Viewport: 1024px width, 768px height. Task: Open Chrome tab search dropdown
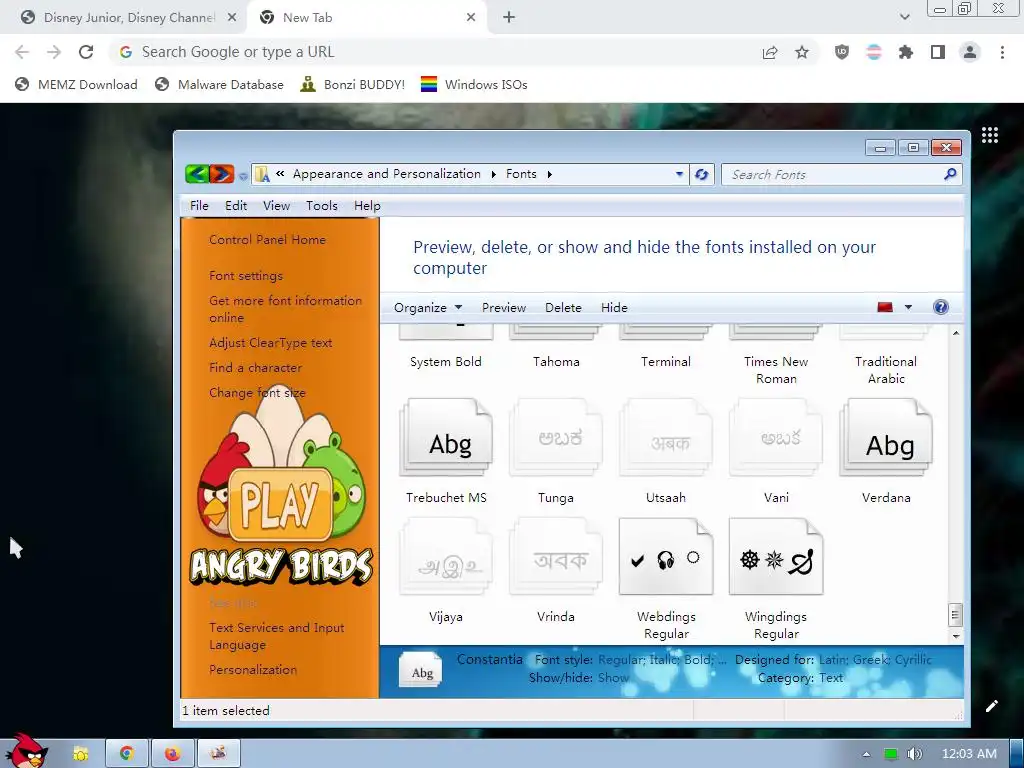tap(904, 17)
